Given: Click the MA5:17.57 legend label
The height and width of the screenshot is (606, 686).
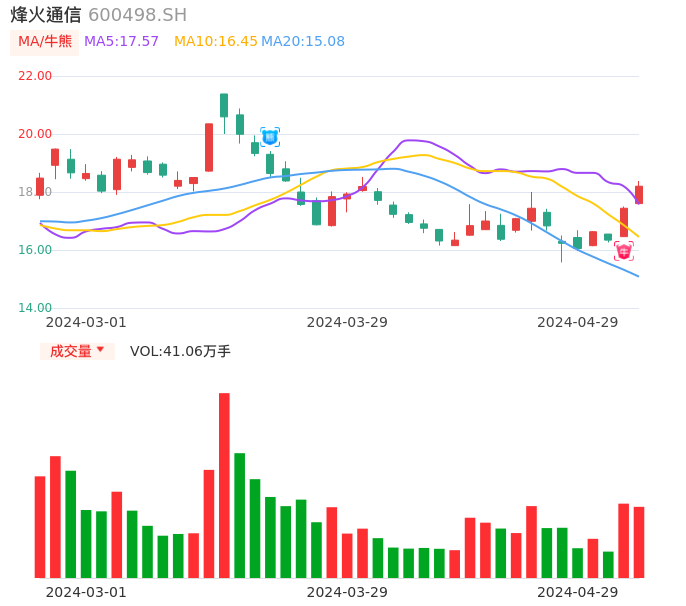Looking at the screenshot, I should [121, 42].
